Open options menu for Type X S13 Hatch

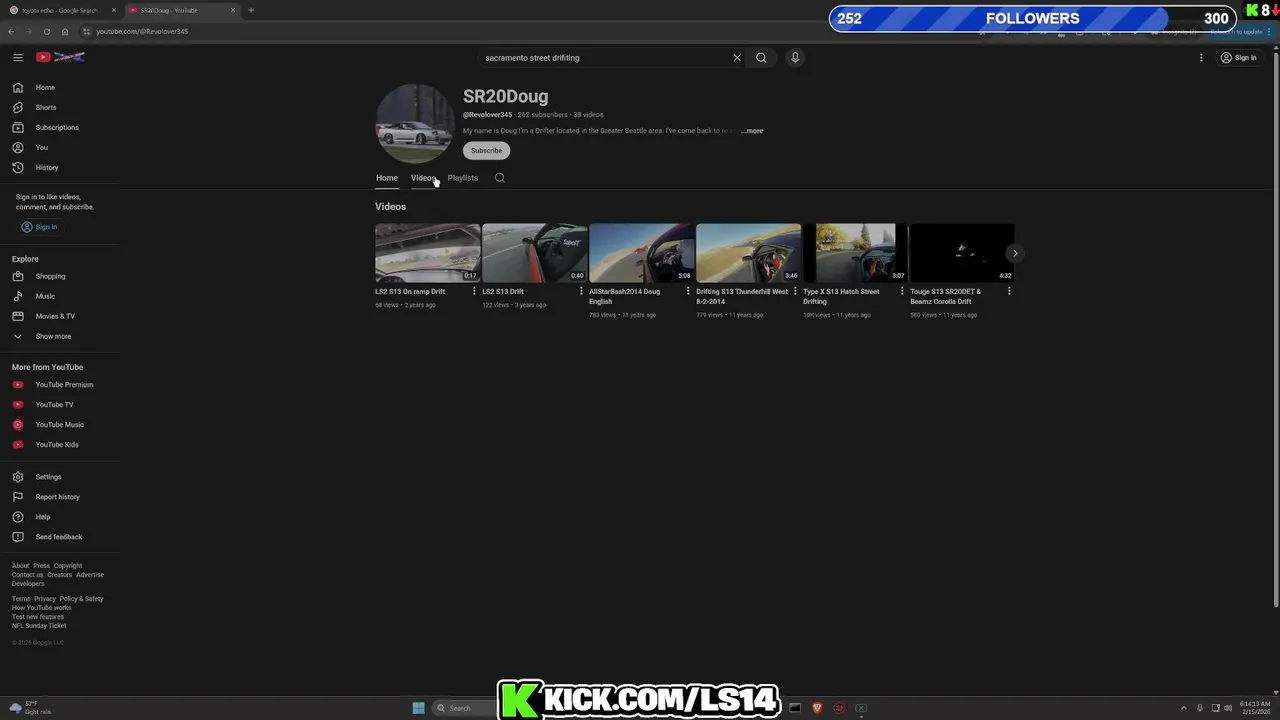pos(902,291)
